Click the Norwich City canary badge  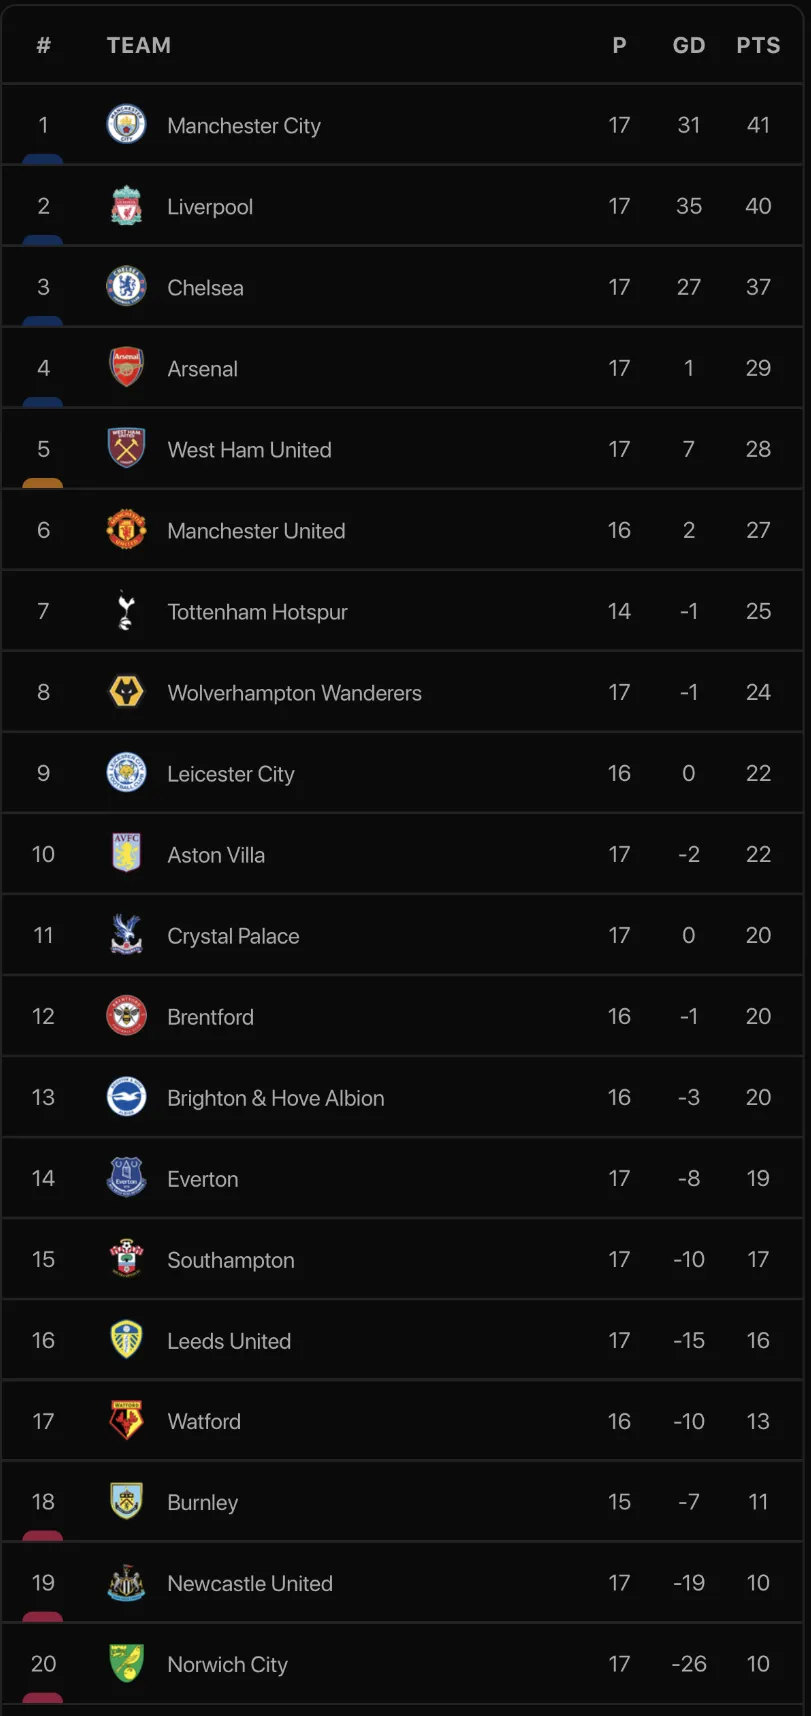coord(126,1664)
